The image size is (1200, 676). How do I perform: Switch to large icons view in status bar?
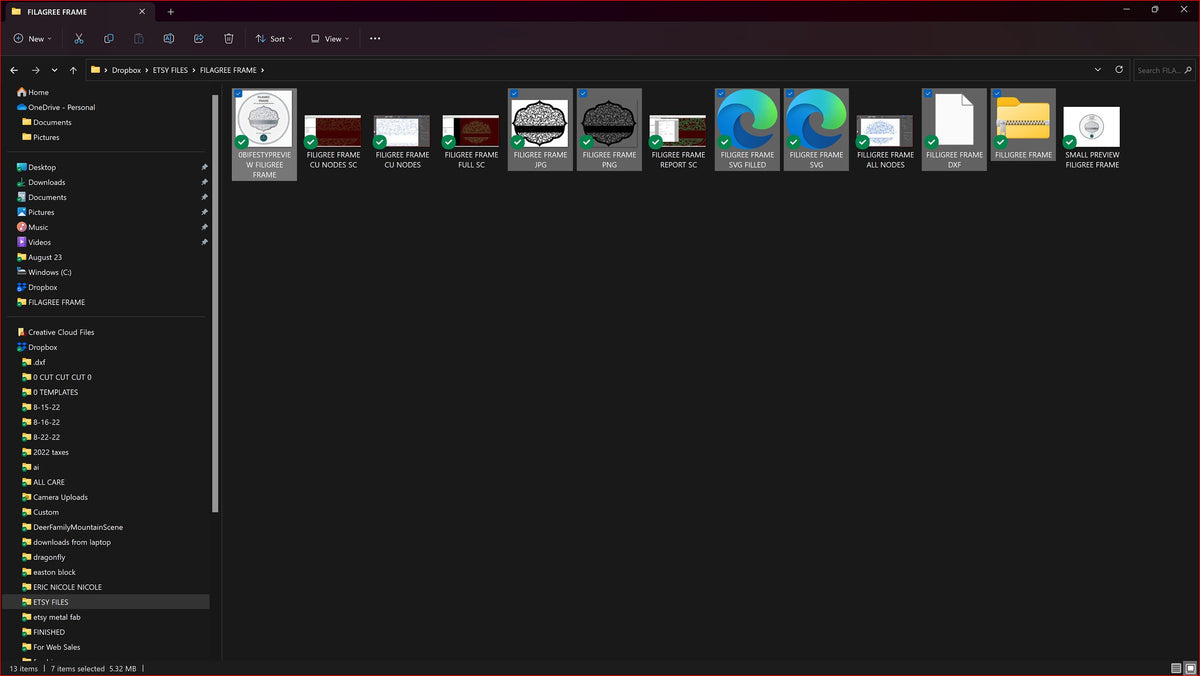click(1189, 668)
